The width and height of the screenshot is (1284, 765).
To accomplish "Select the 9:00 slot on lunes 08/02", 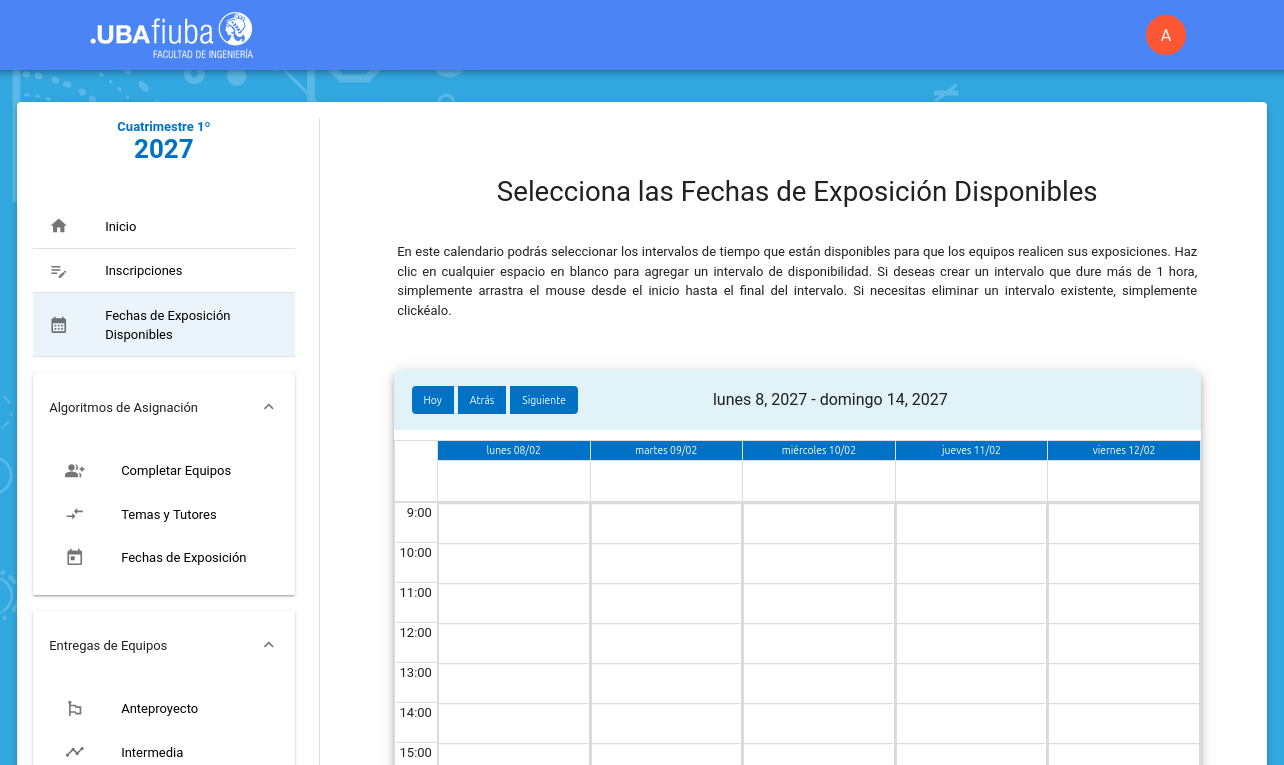I will click(x=514, y=524).
